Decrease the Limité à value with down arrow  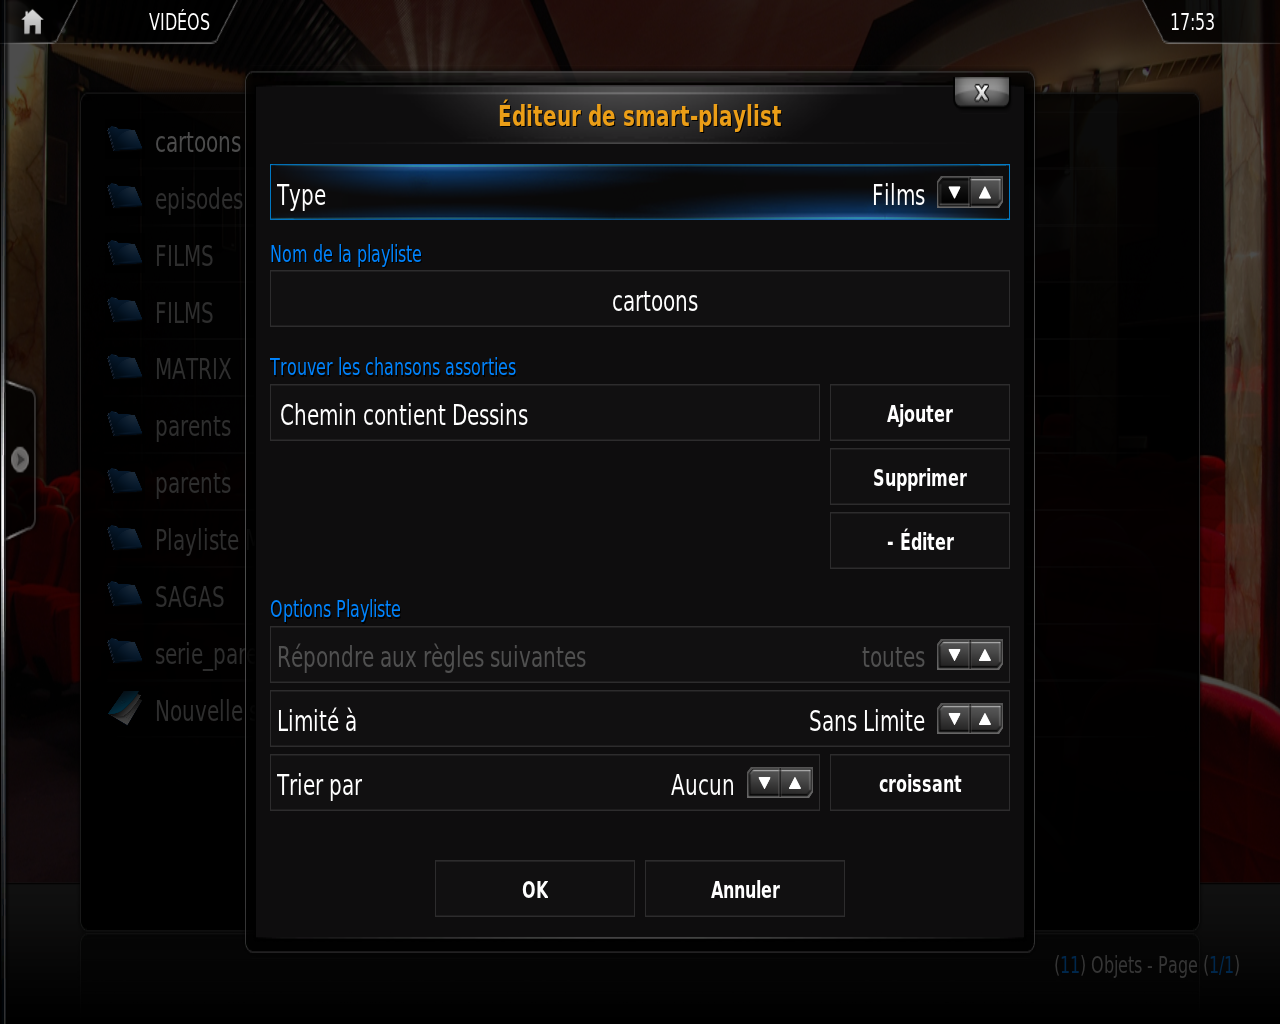954,719
